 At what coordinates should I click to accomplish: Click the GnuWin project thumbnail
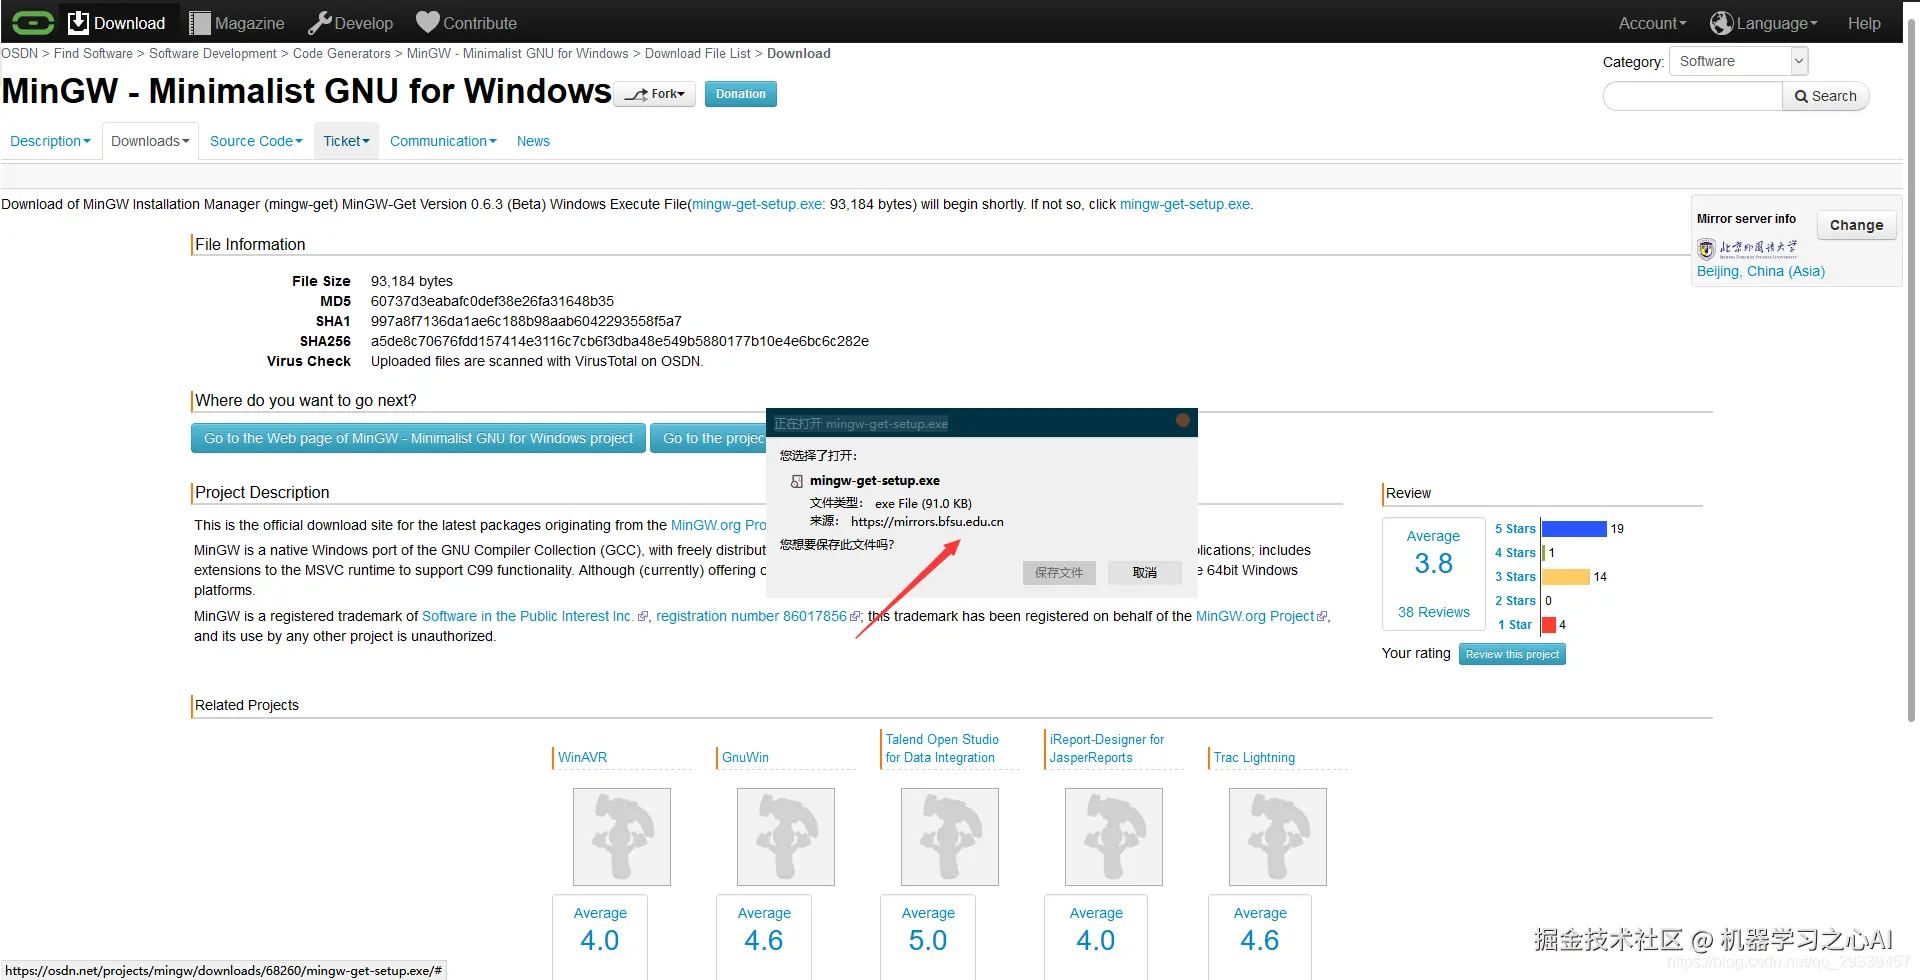tap(786, 837)
